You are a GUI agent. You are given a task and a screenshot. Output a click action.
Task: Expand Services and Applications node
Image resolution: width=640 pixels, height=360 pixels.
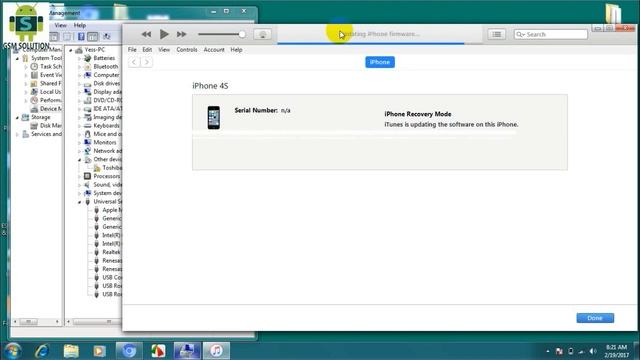tap(18, 134)
